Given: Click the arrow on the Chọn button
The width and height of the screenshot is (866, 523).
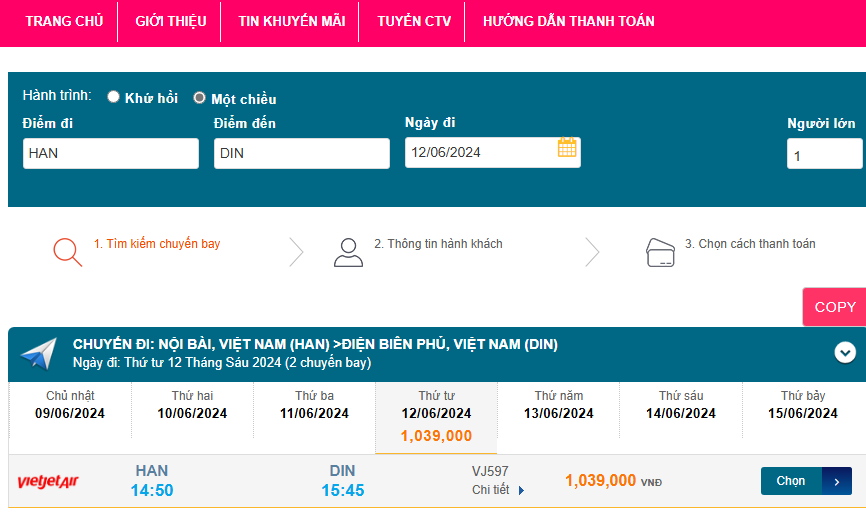Looking at the screenshot, I should (836, 481).
